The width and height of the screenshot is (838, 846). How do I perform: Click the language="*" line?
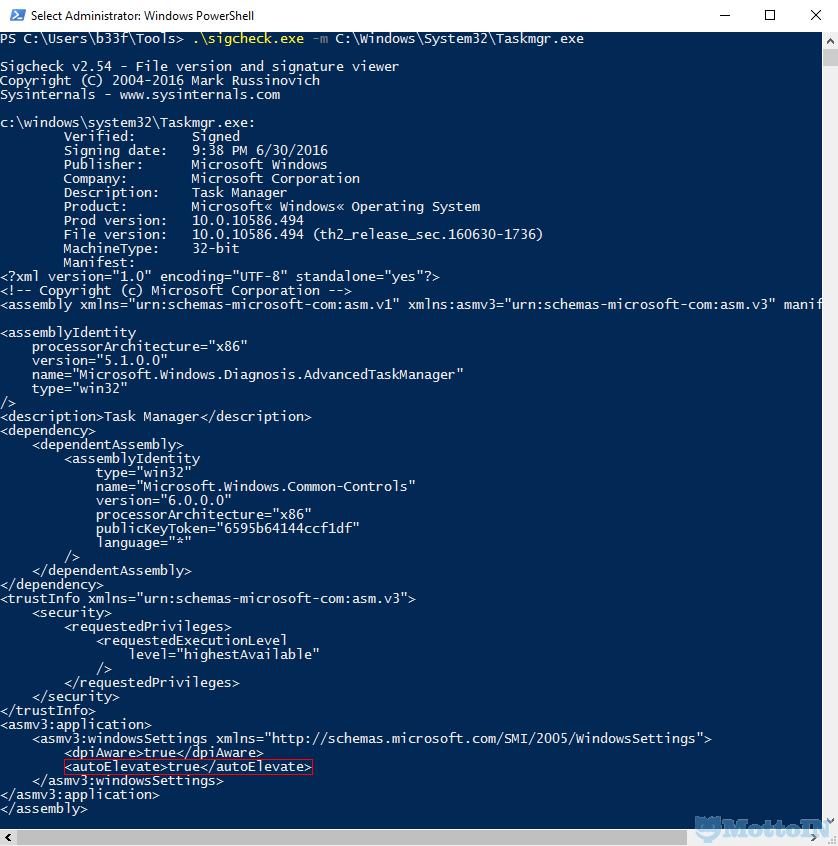pyautogui.click(x=144, y=543)
